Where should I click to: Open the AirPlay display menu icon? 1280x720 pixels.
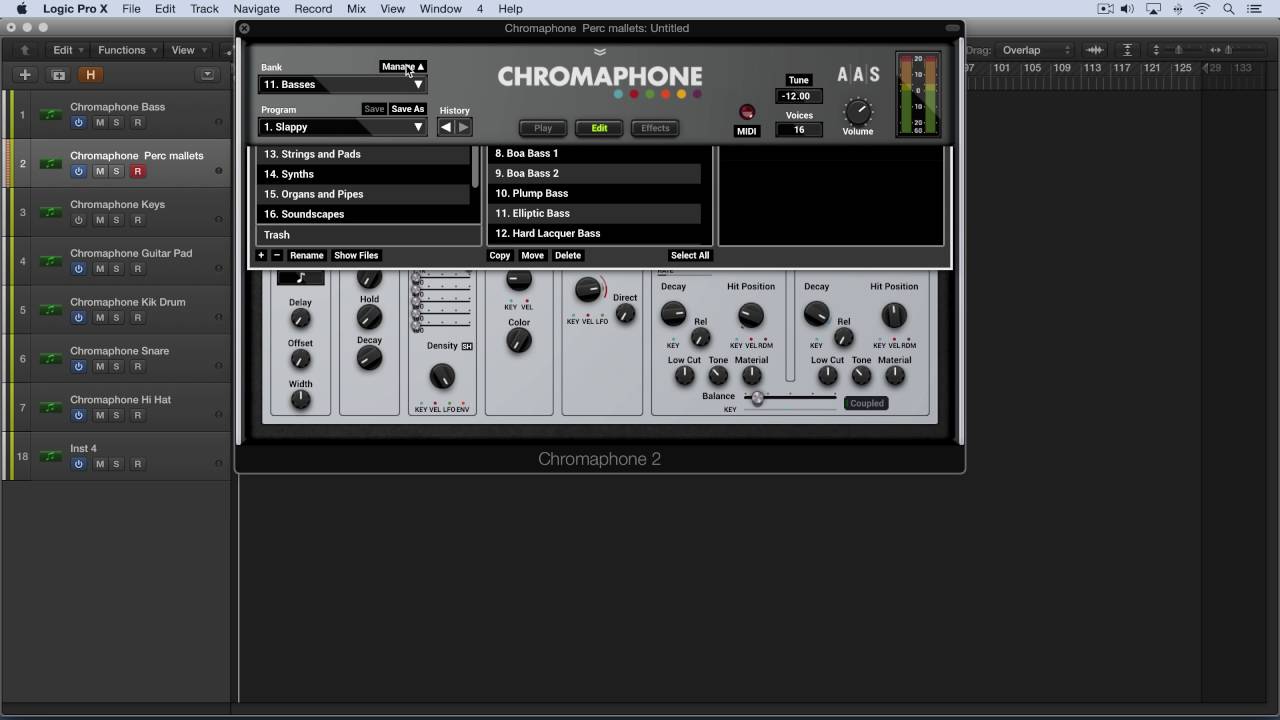pos(1153,9)
